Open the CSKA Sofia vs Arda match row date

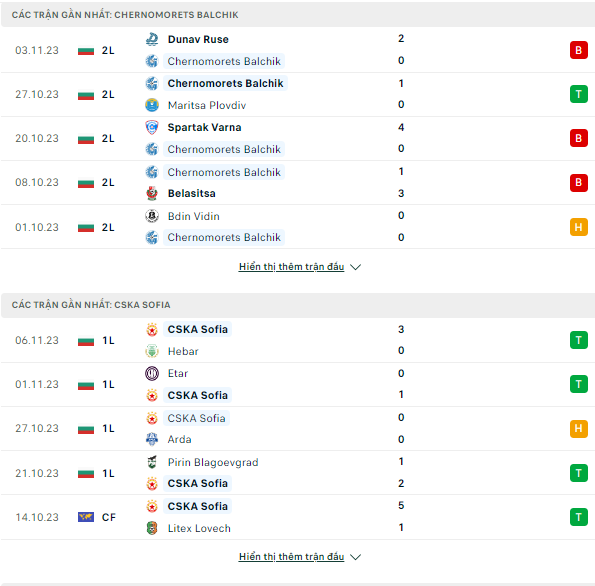click(x=37, y=428)
